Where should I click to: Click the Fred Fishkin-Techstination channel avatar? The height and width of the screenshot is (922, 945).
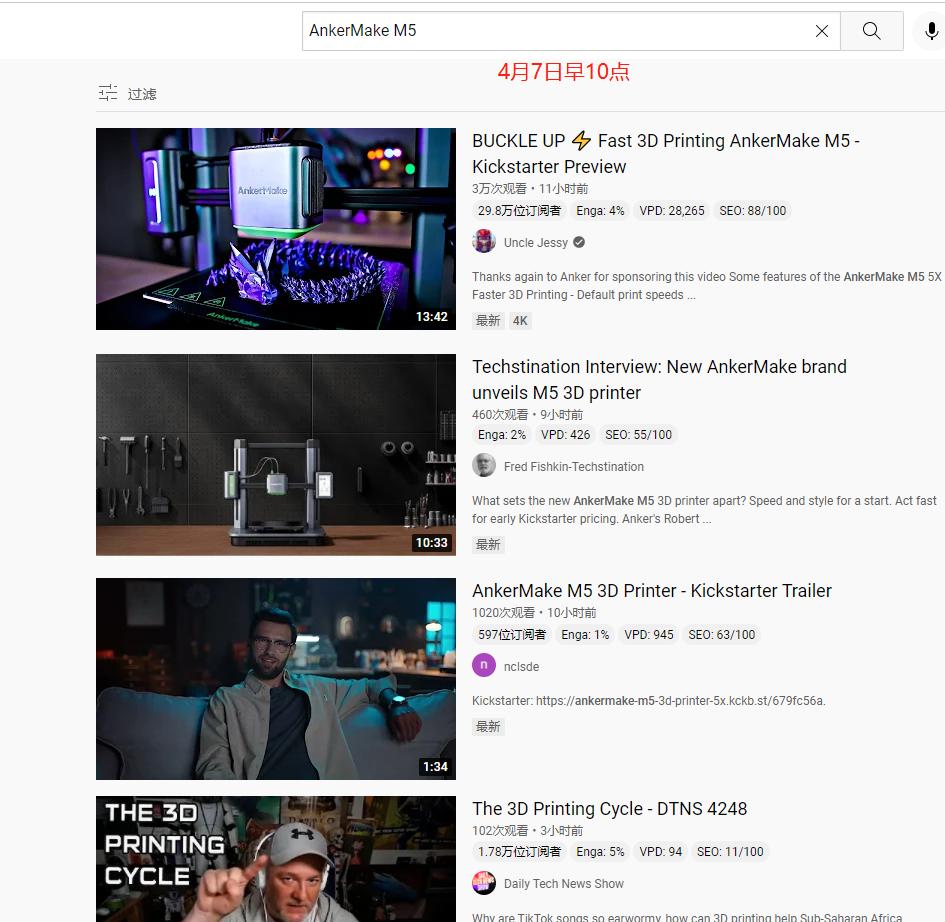tap(483, 466)
